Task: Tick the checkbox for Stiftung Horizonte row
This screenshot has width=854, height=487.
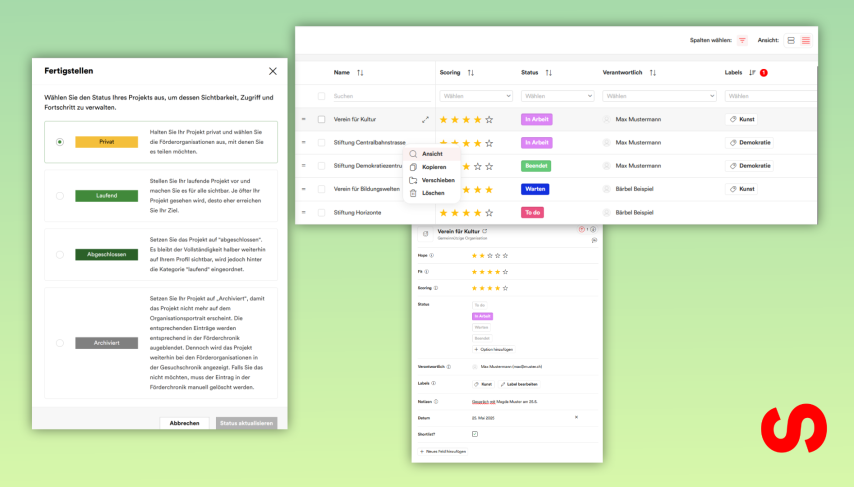Action: pyautogui.click(x=321, y=212)
